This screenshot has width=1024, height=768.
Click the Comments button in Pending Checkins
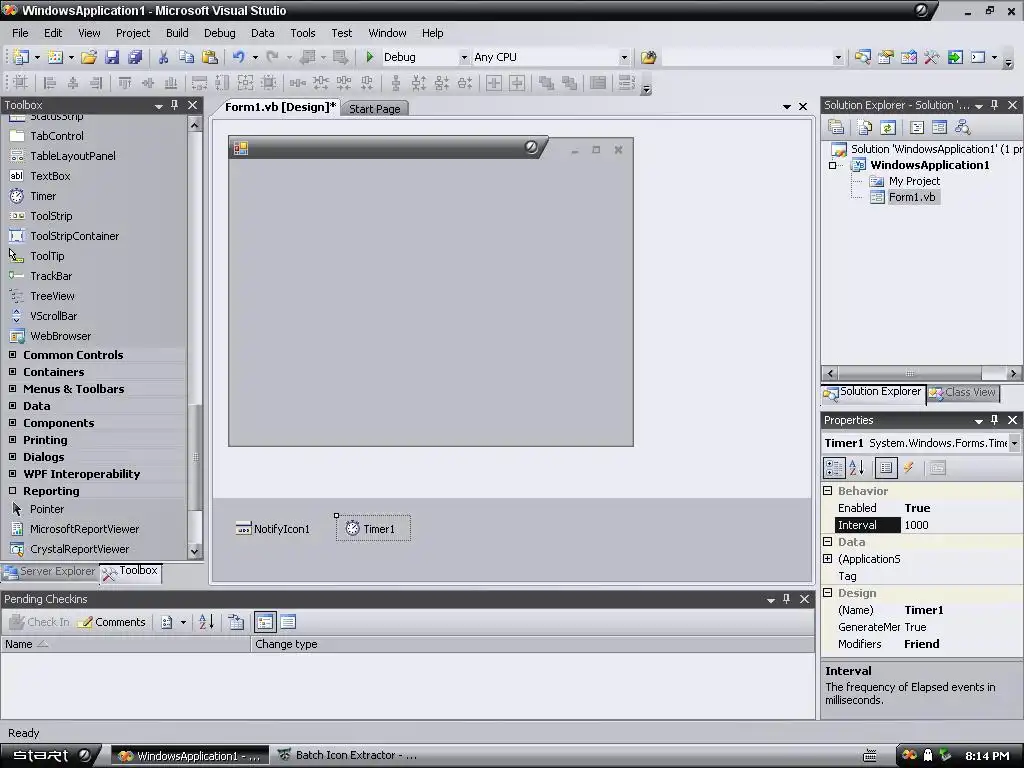coord(112,622)
